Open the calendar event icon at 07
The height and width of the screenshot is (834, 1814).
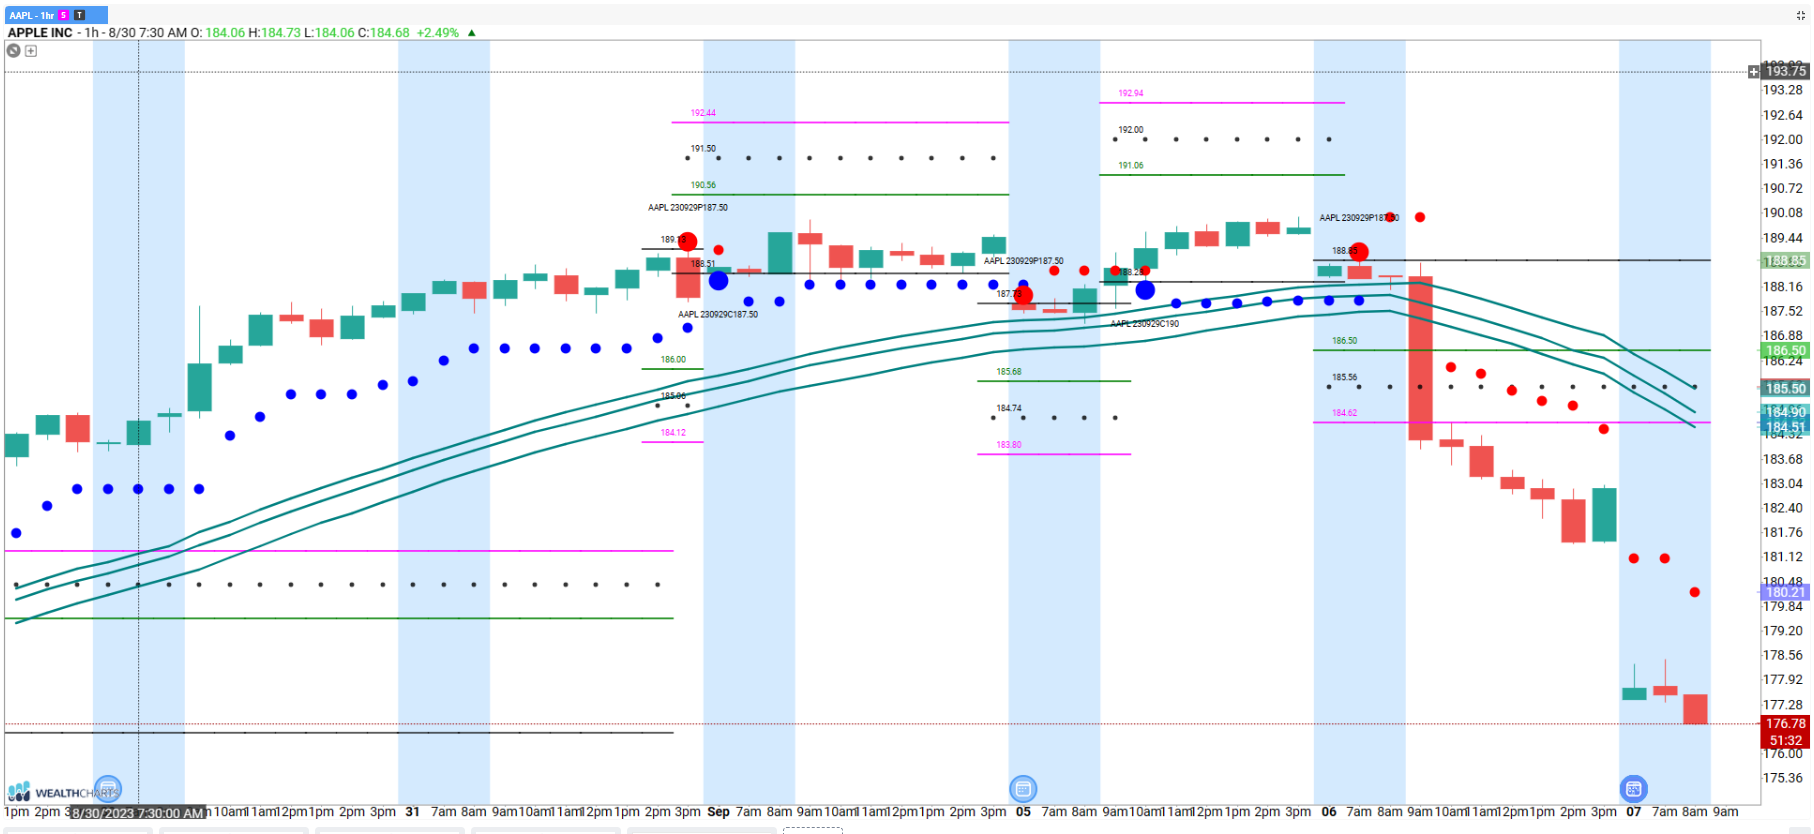click(1633, 789)
